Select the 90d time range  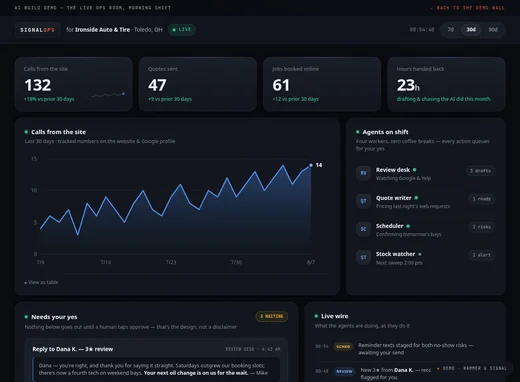click(x=493, y=30)
